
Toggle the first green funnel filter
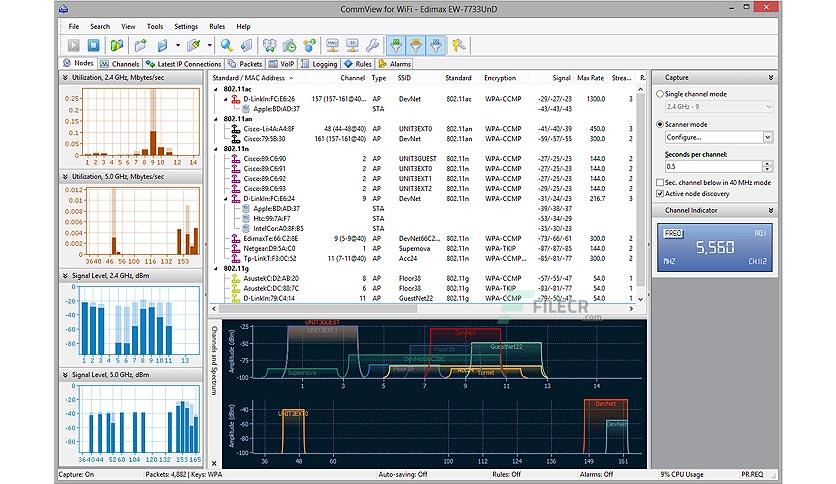[396, 46]
